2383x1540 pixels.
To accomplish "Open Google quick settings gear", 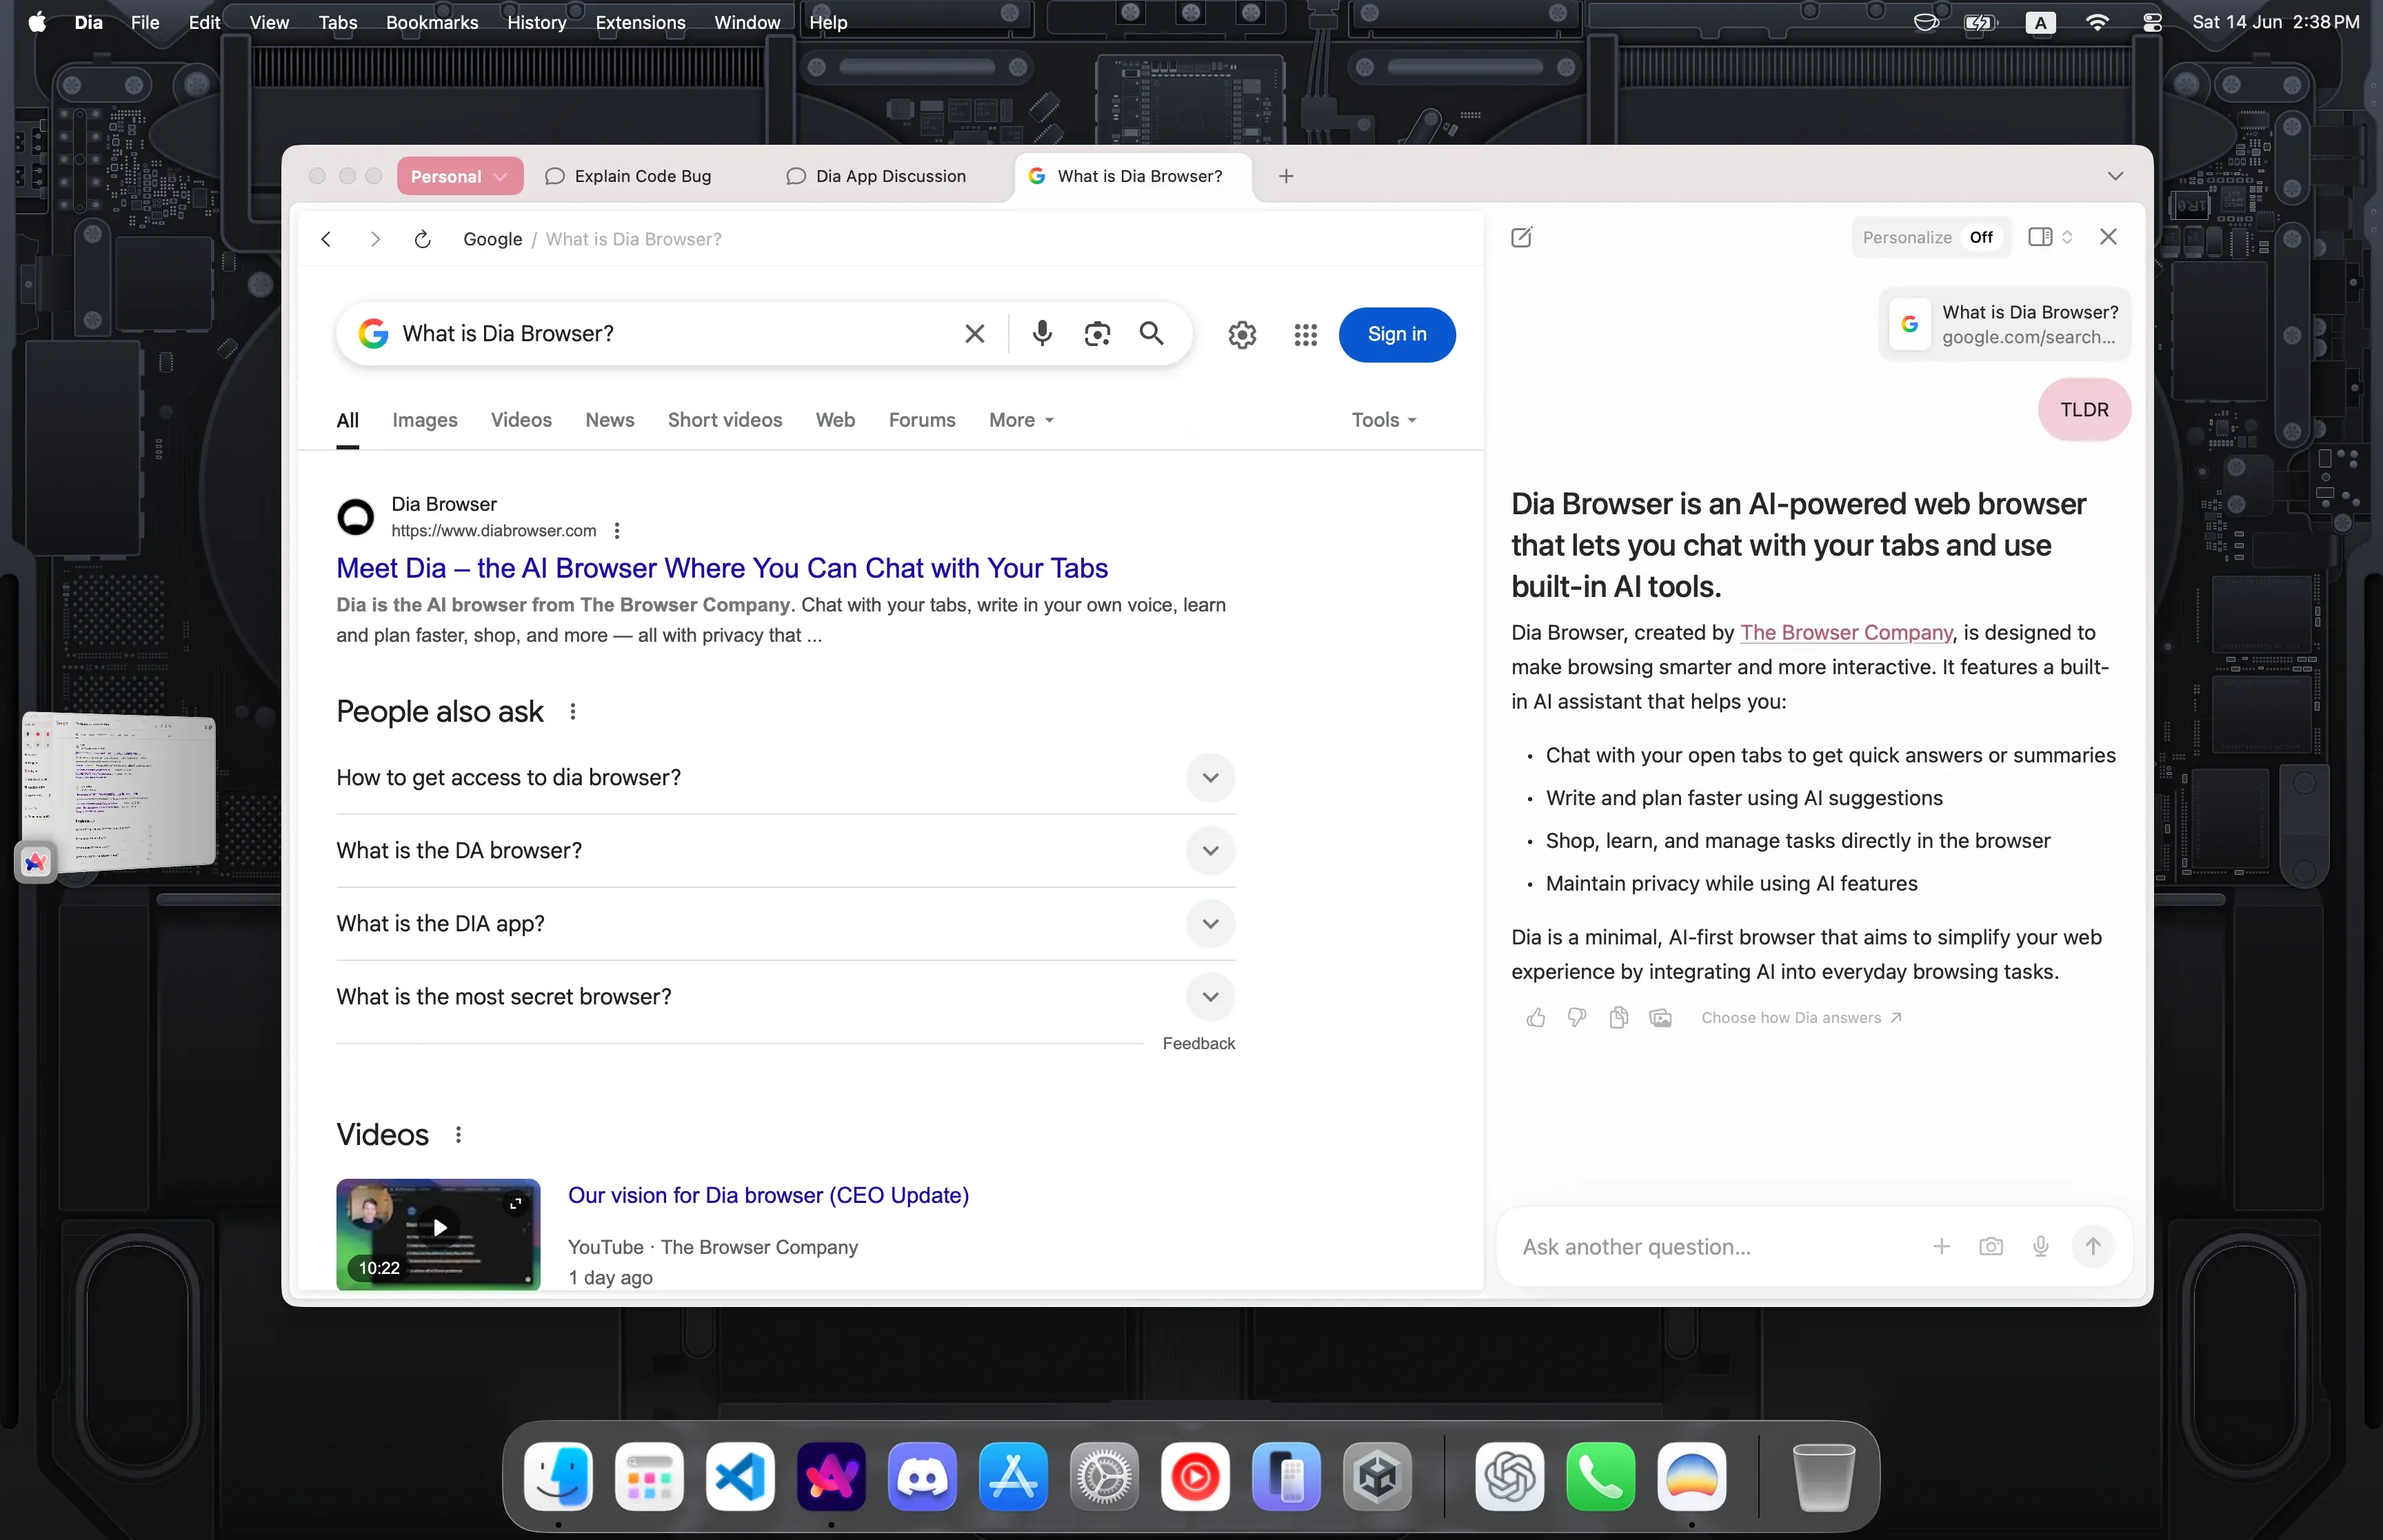I will (x=1242, y=335).
